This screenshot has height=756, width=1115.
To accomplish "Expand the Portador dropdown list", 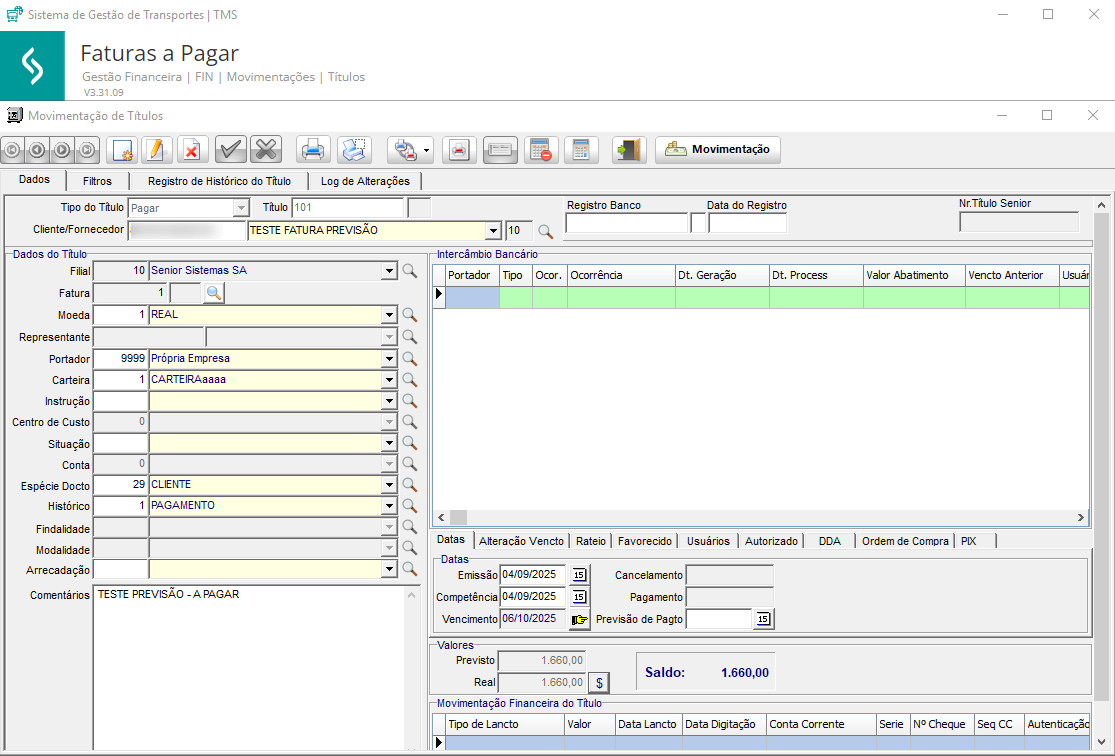I will (389, 359).
